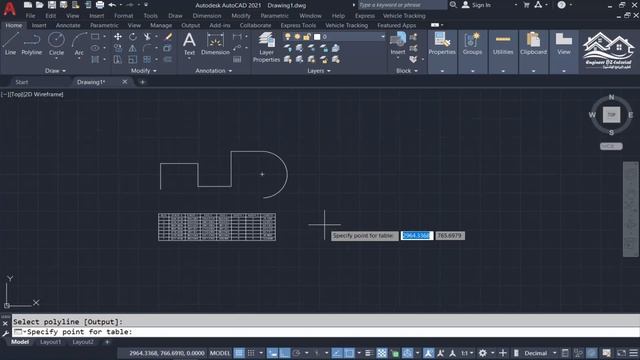Open Layer Properties manager
Screen dimensions: 640x360
tap(266, 47)
